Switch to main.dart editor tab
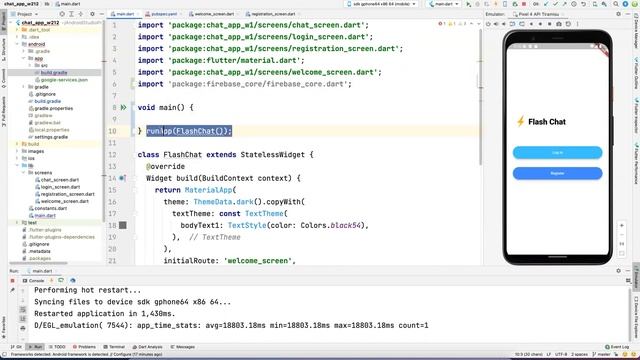 [x=124, y=14]
